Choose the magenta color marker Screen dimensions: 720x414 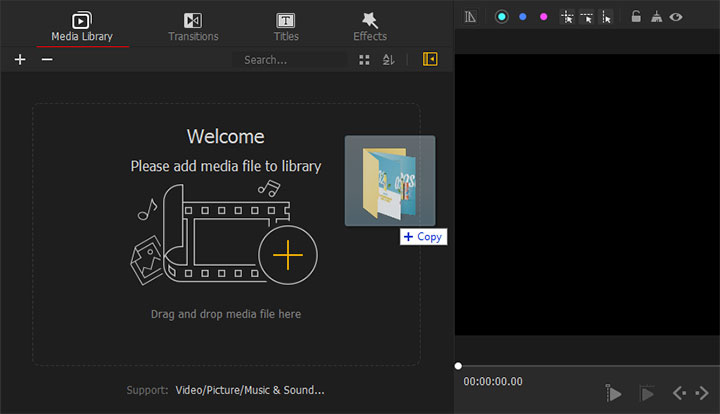pyautogui.click(x=544, y=17)
